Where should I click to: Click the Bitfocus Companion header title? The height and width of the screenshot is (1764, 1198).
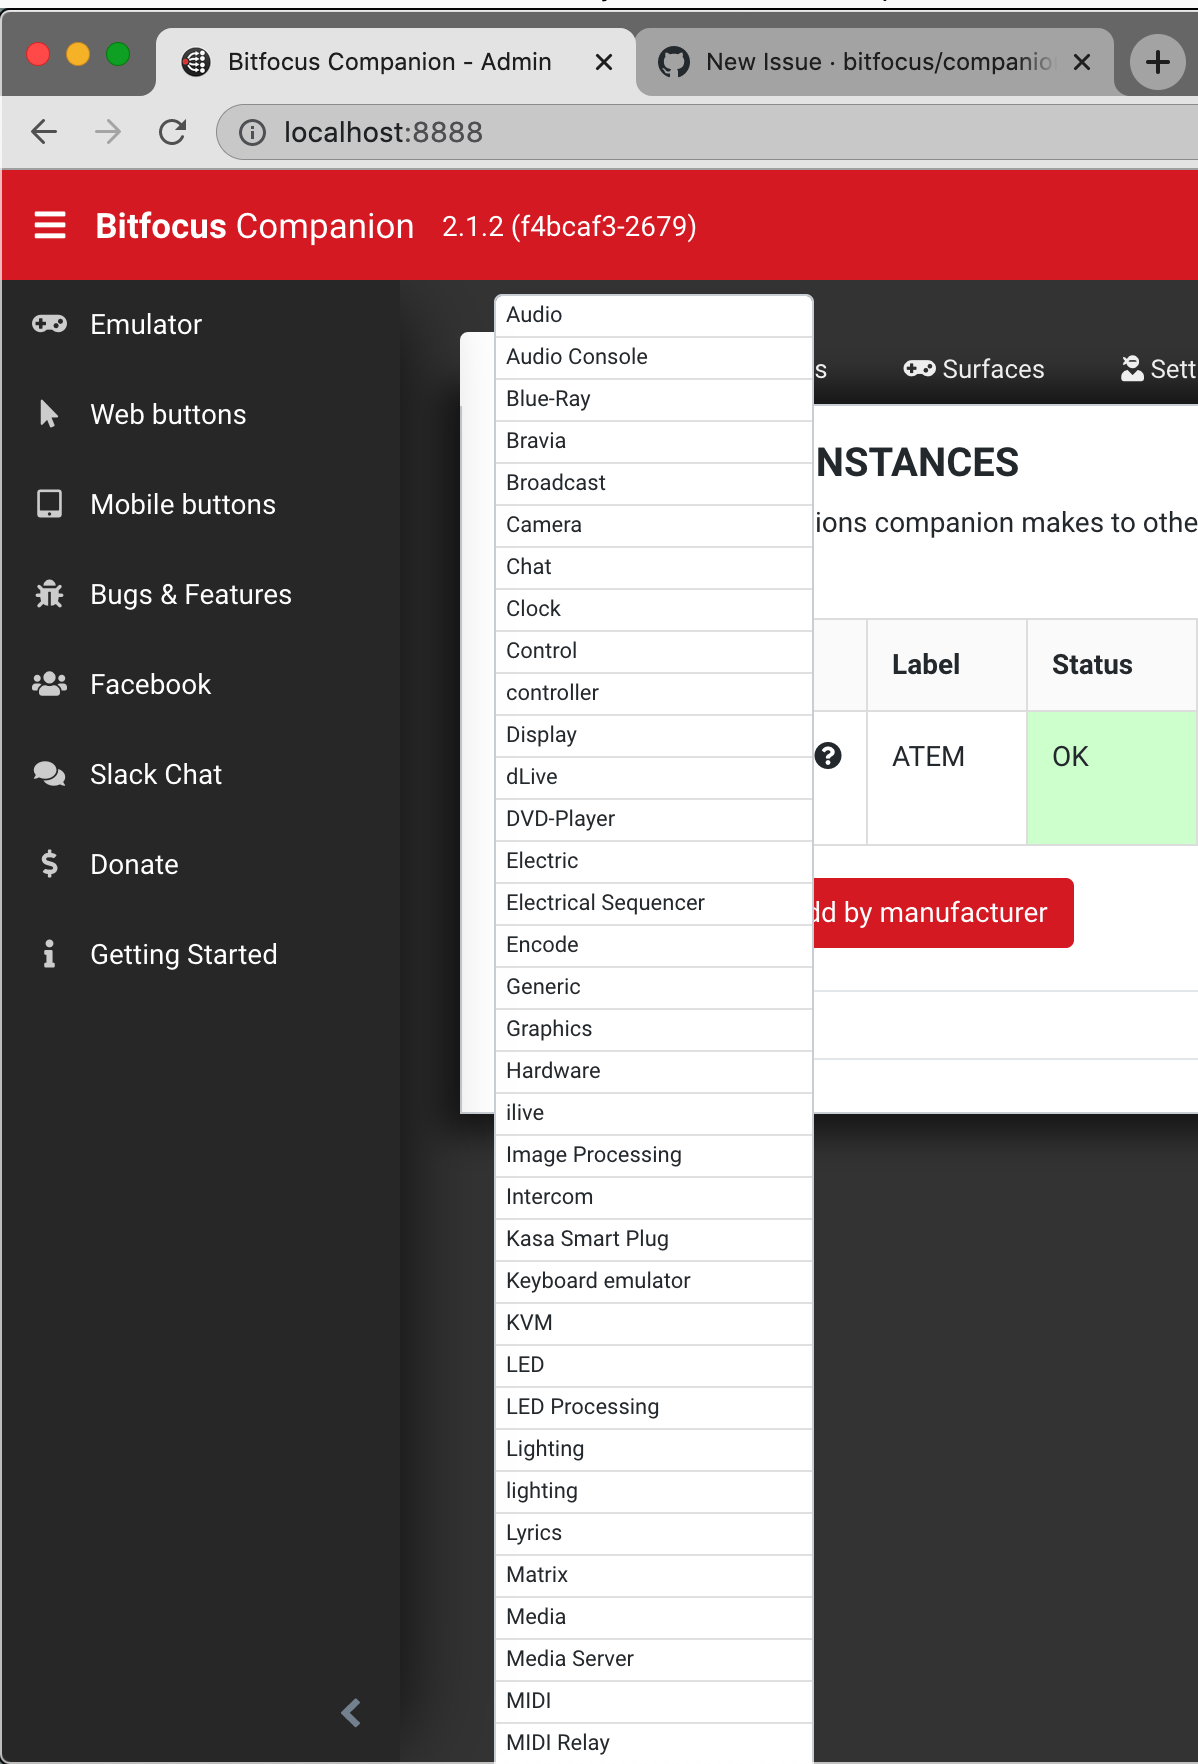254,226
